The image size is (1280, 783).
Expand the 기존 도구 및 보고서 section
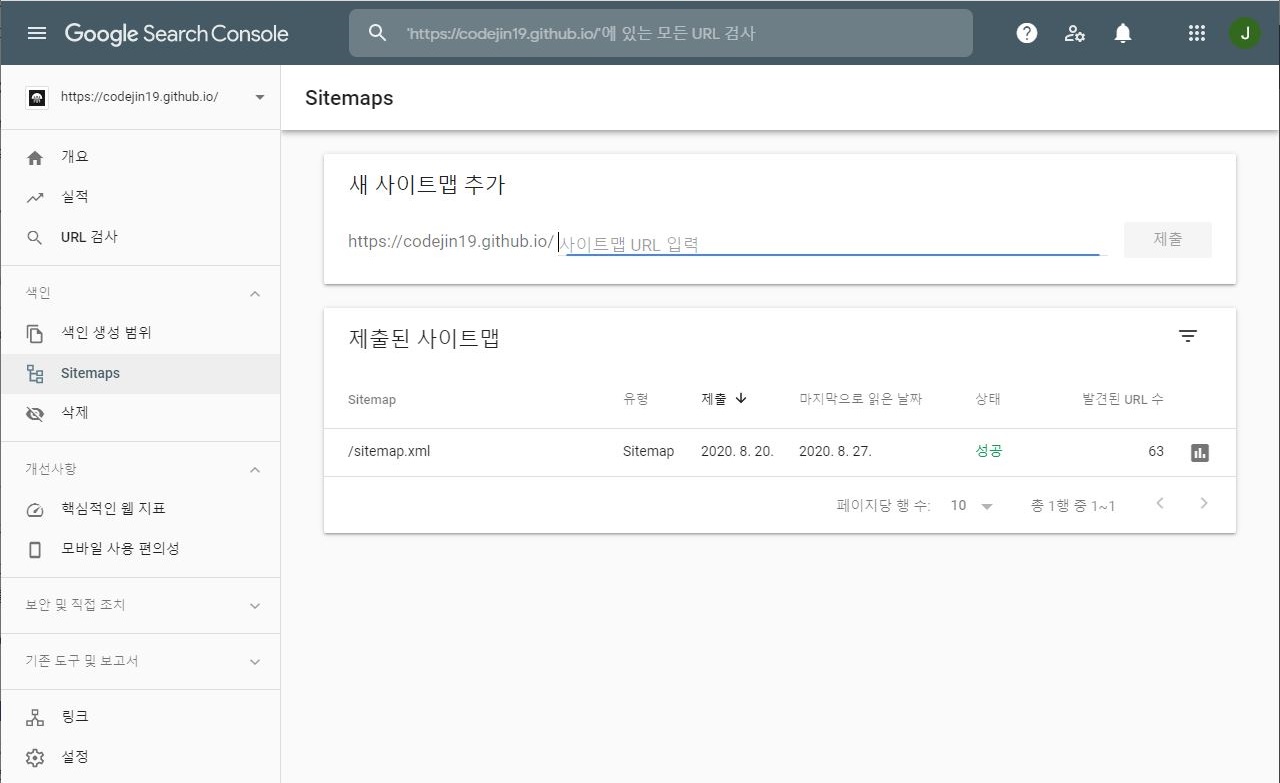coord(254,661)
